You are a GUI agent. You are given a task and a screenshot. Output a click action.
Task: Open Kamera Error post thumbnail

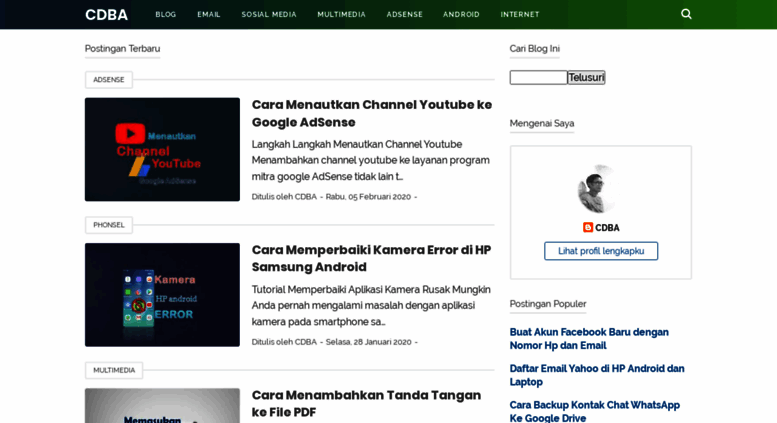coord(162,295)
